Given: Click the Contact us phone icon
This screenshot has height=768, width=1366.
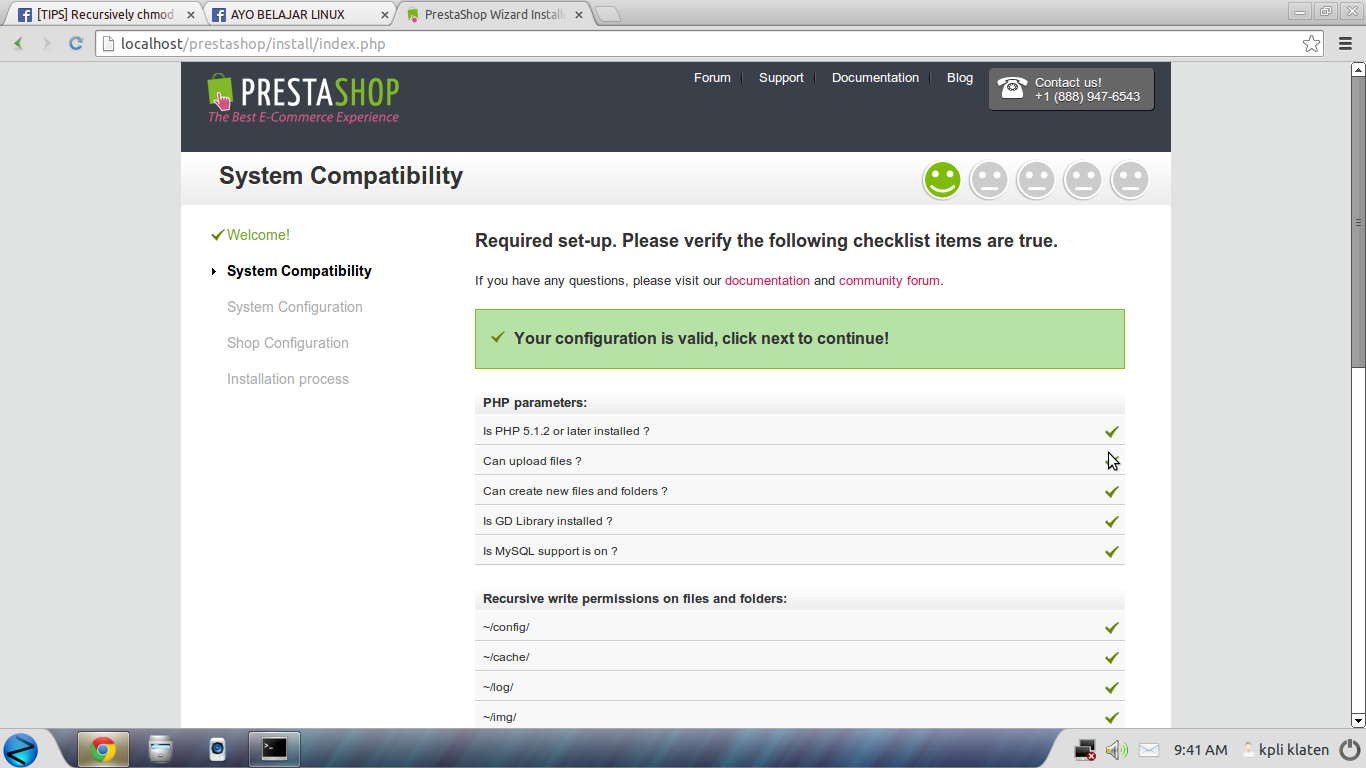Looking at the screenshot, I should 1012,88.
